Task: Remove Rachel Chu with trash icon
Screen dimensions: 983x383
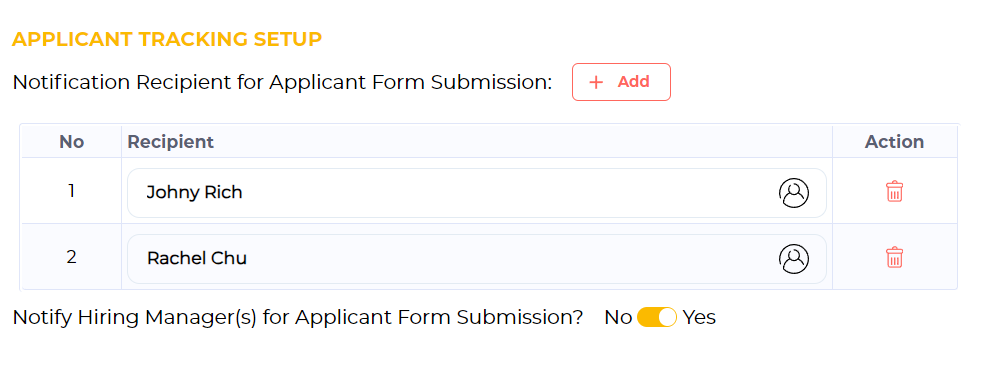Action: [x=894, y=258]
